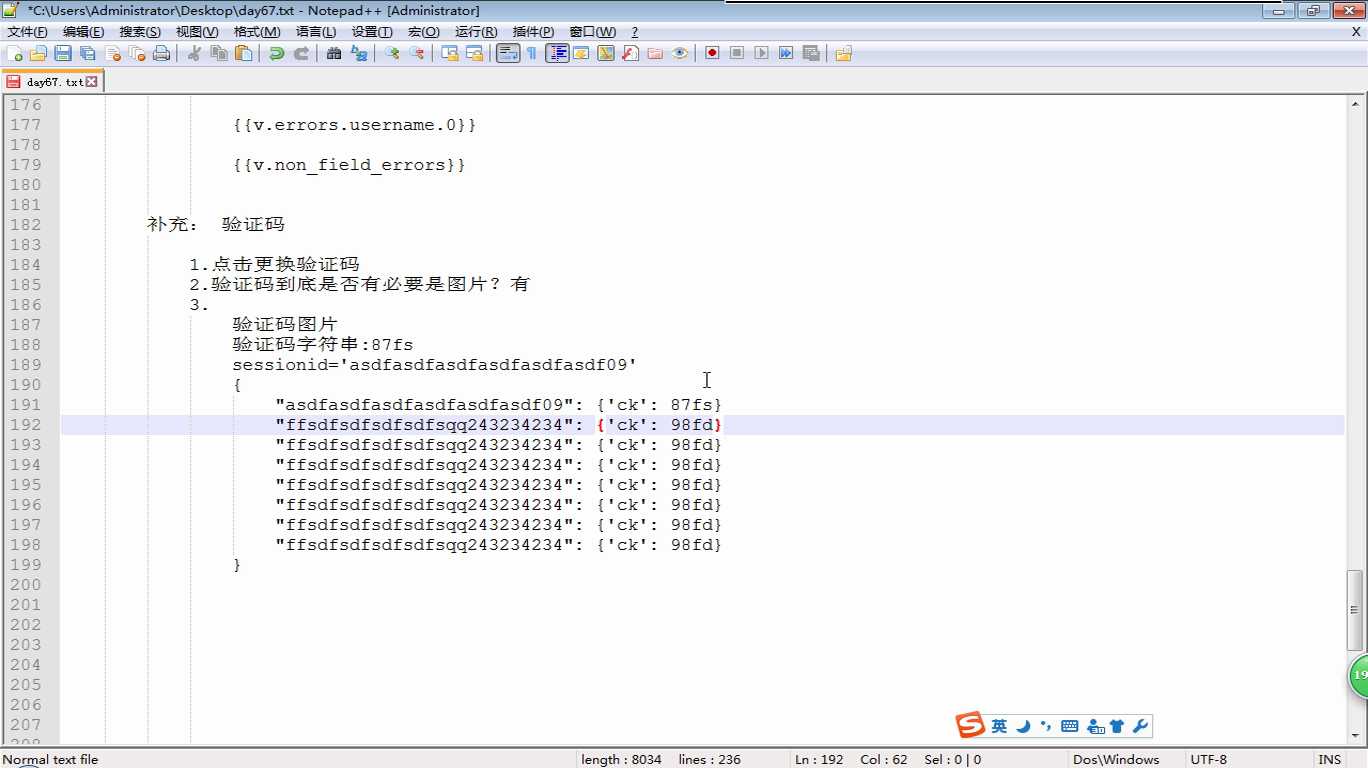Click the vertical scrollbar thumb
The width and height of the screenshot is (1368, 768).
pyautogui.click(x=1356, y=611)
